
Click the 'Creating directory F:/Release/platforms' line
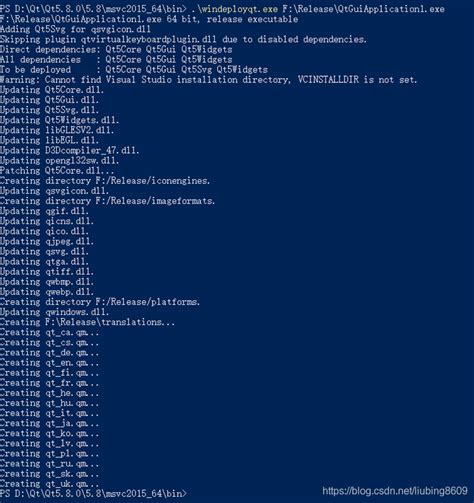pyautogui.click(x=100, y=302)
